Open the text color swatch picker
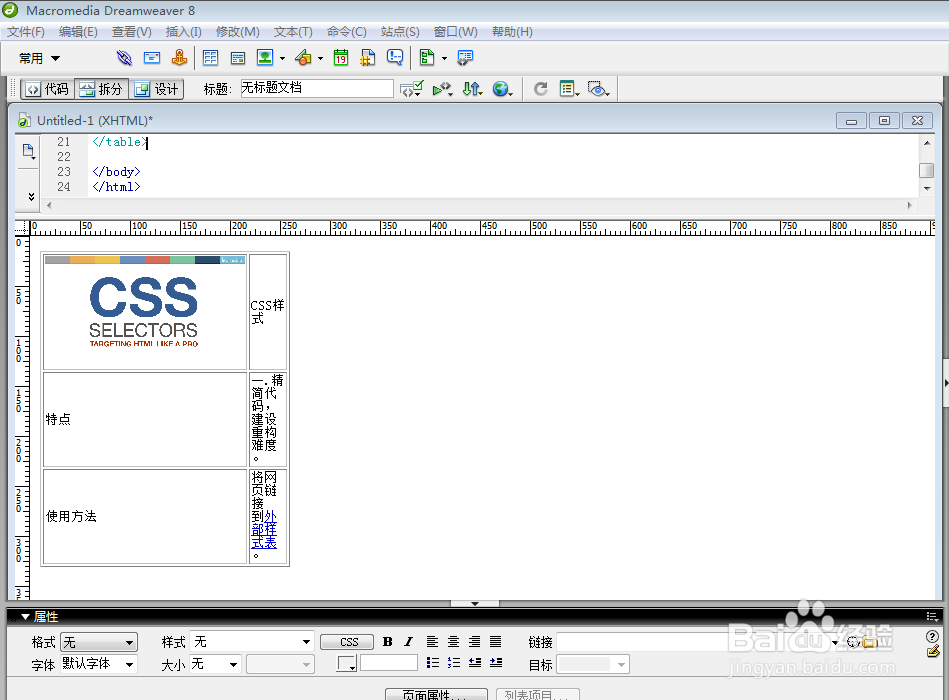The image size is (949, 700). click(x=347, y=663)
